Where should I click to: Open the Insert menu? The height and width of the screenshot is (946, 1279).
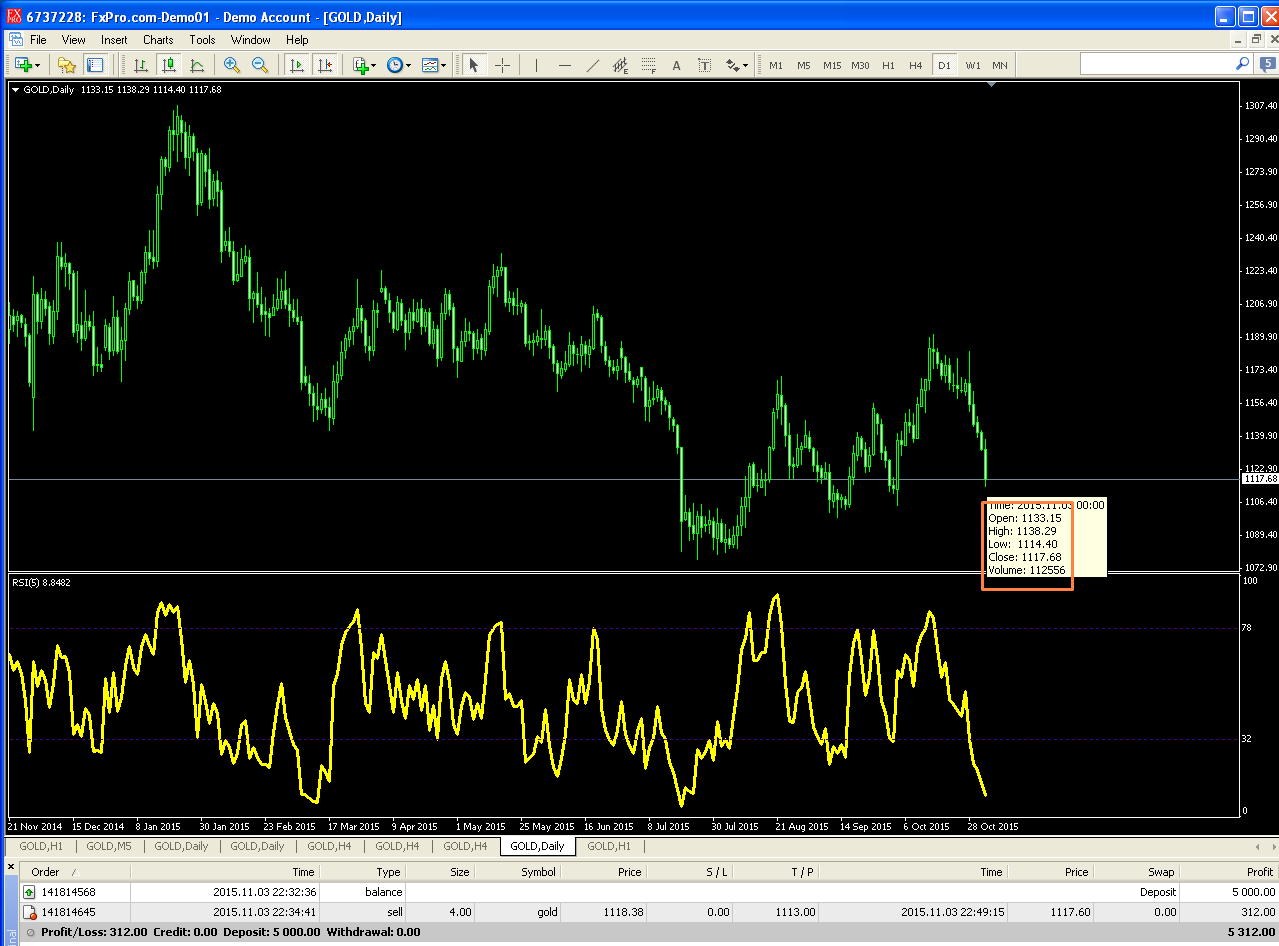[x=114, y=40]
